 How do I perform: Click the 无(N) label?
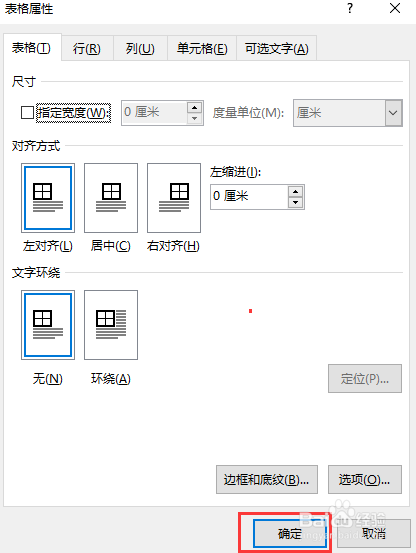point(48,379)
